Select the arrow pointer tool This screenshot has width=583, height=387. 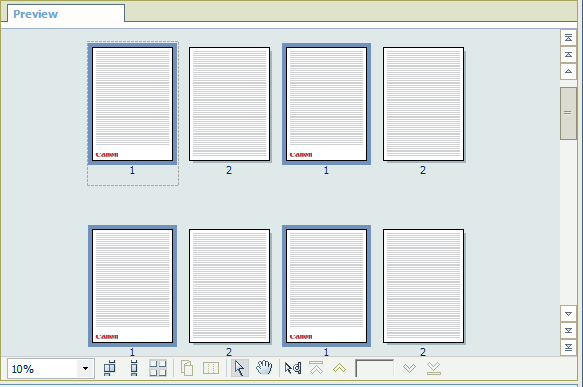point(240,368)
